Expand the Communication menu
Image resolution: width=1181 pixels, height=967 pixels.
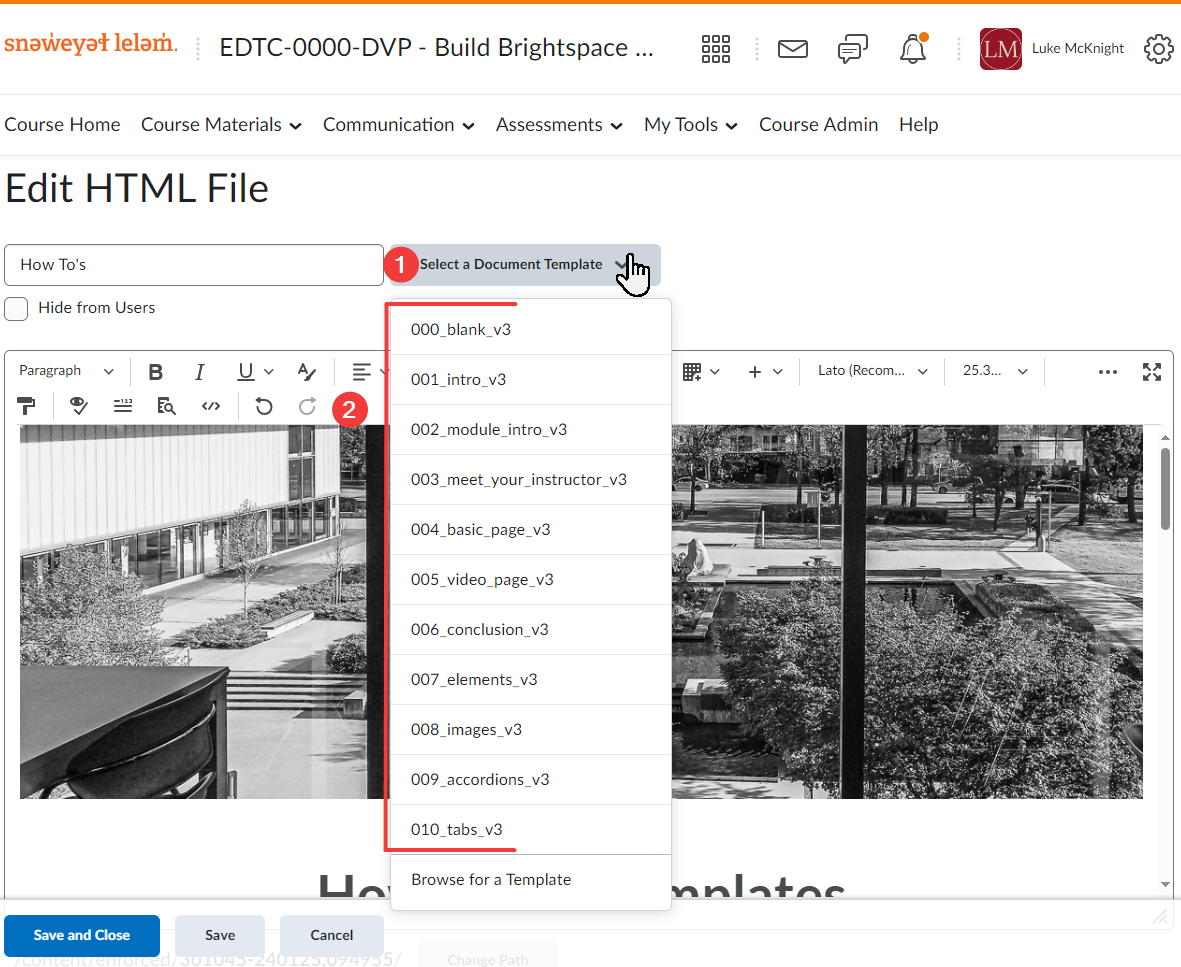(x=398, y=125)
